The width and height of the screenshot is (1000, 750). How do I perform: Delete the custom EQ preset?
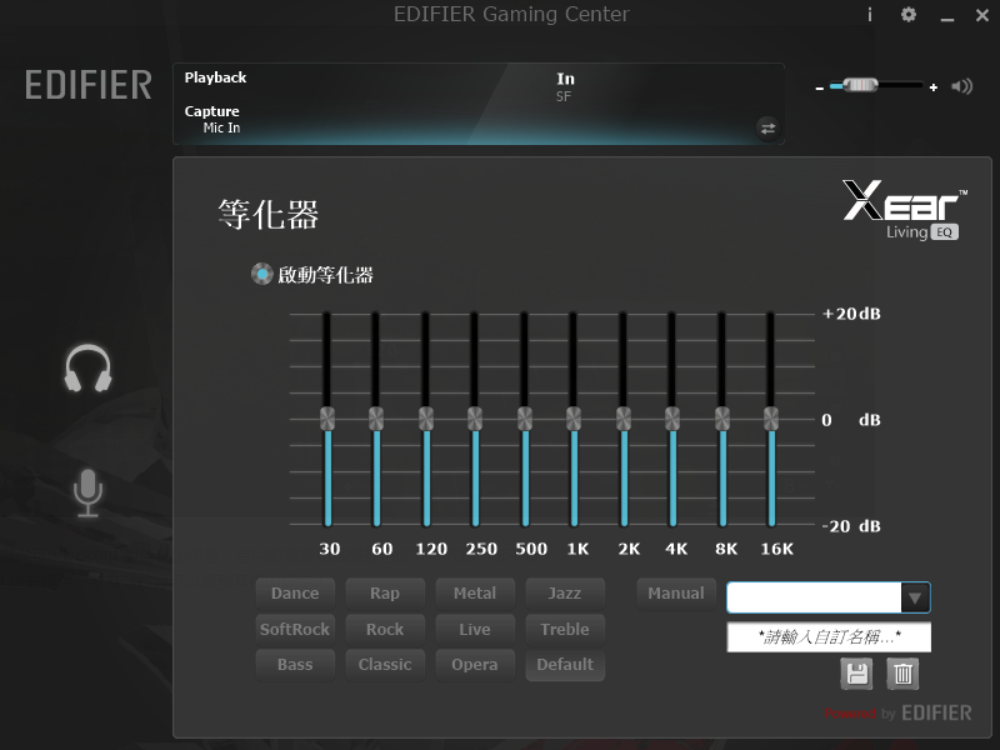[902, 673]
